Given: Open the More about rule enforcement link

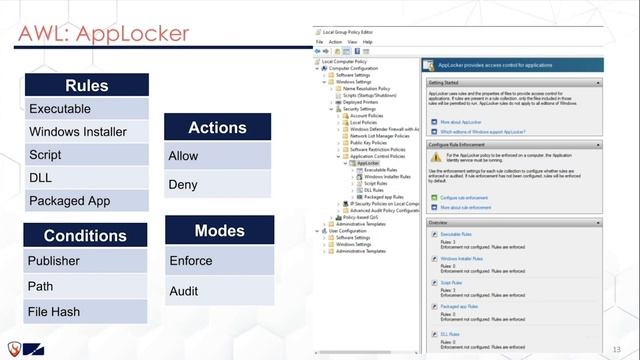Looking at the screenshot, I should coord(466,207).
